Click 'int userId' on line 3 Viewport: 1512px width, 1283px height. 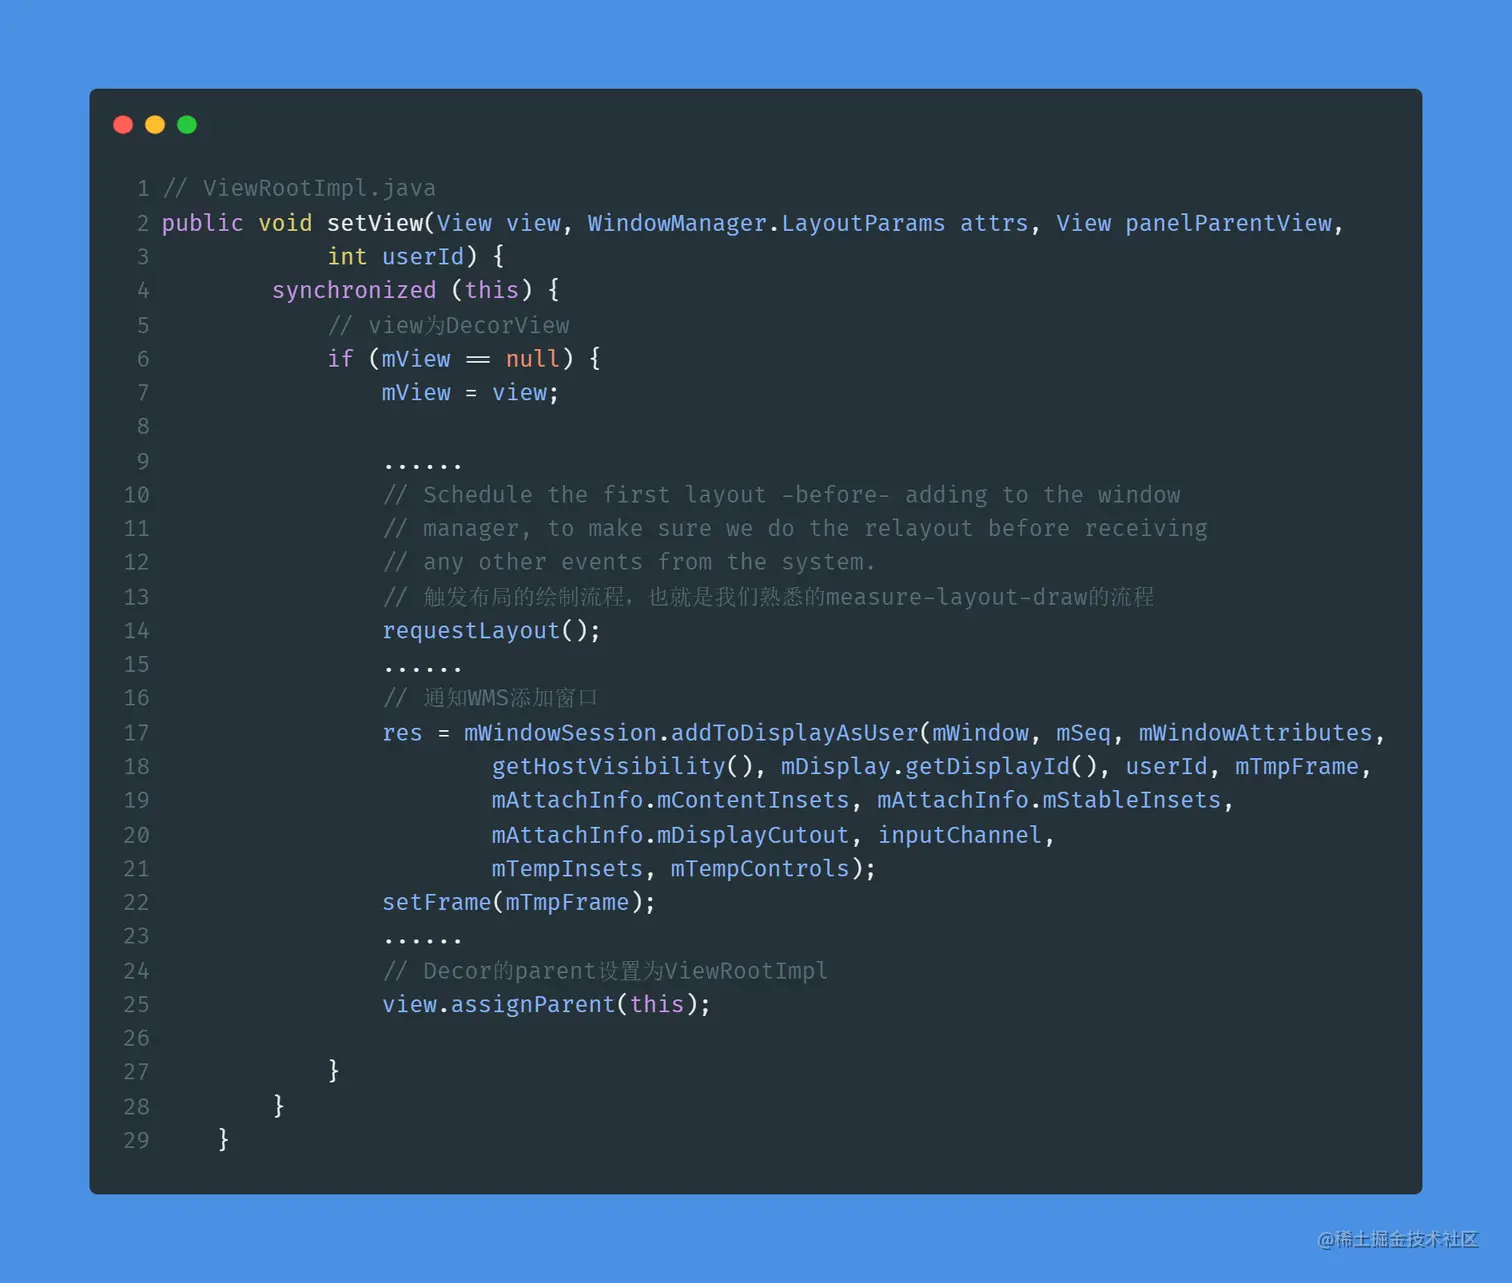click(396, 257)
